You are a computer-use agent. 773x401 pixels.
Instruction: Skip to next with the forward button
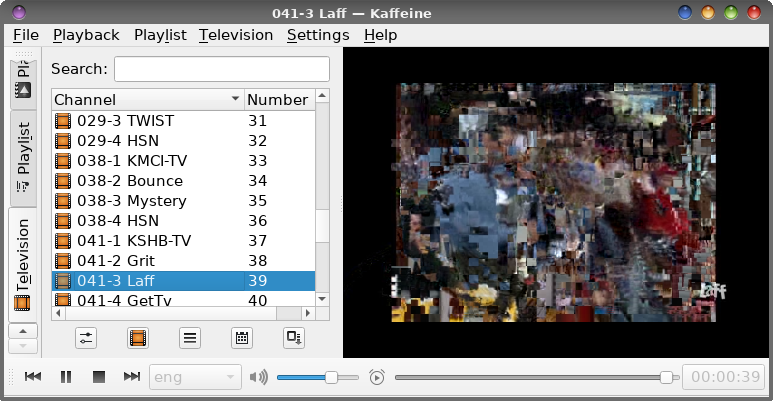tap(132, 377)
